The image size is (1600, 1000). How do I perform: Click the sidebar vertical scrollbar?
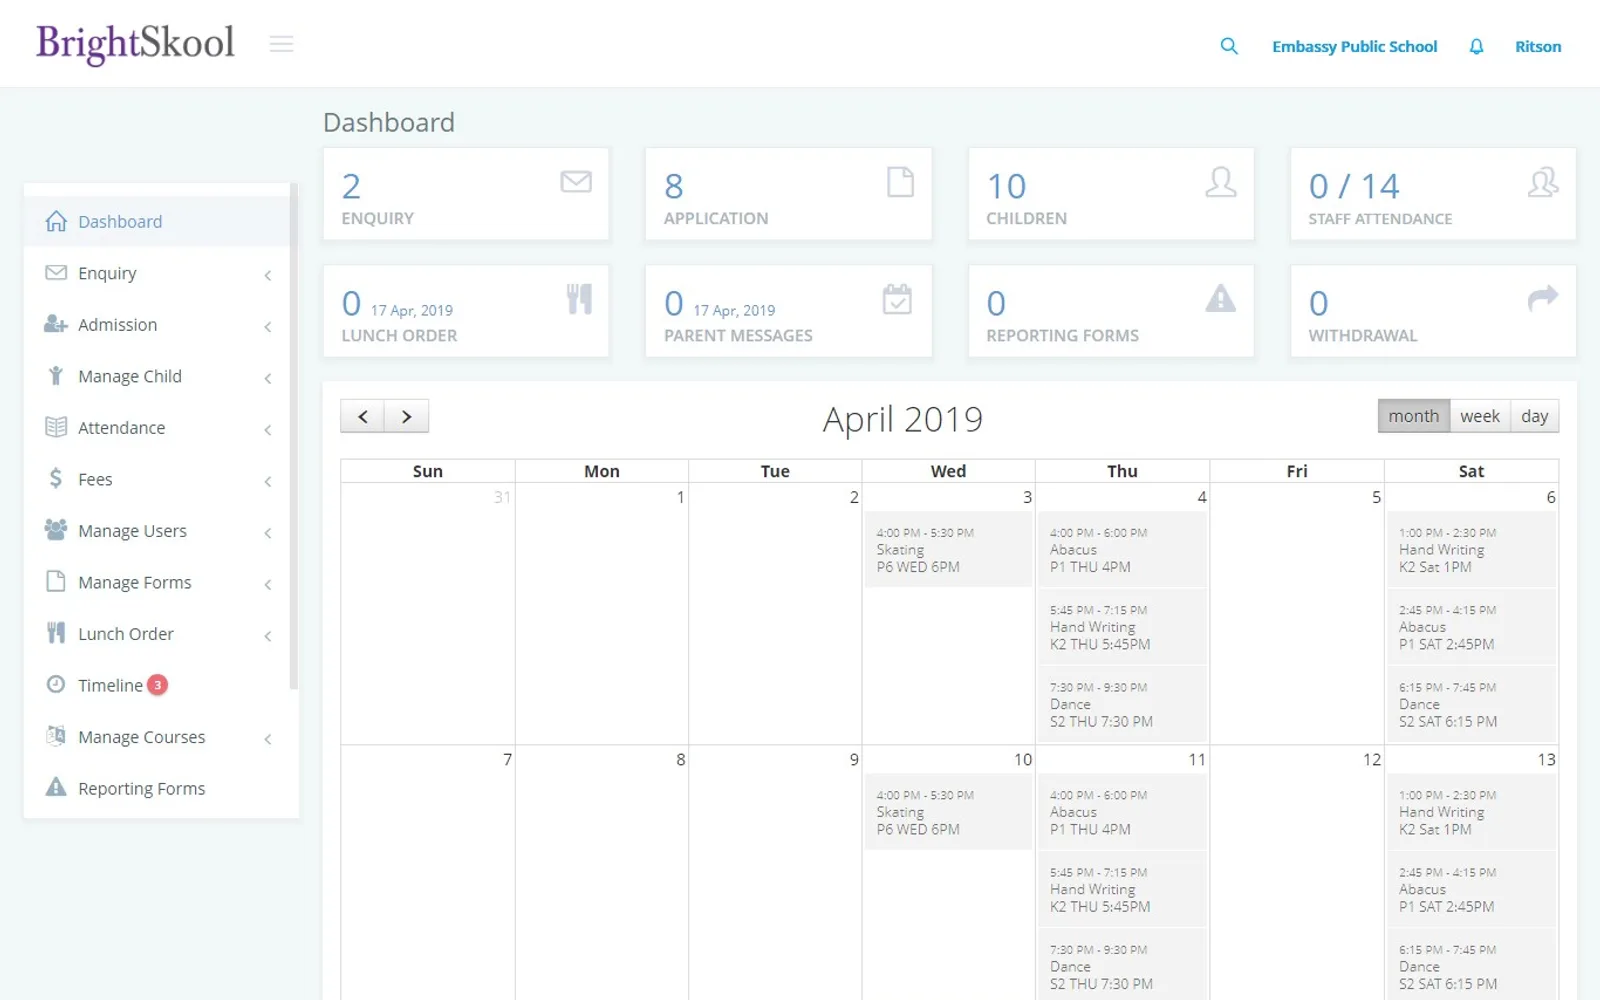(x=294, y=435)
